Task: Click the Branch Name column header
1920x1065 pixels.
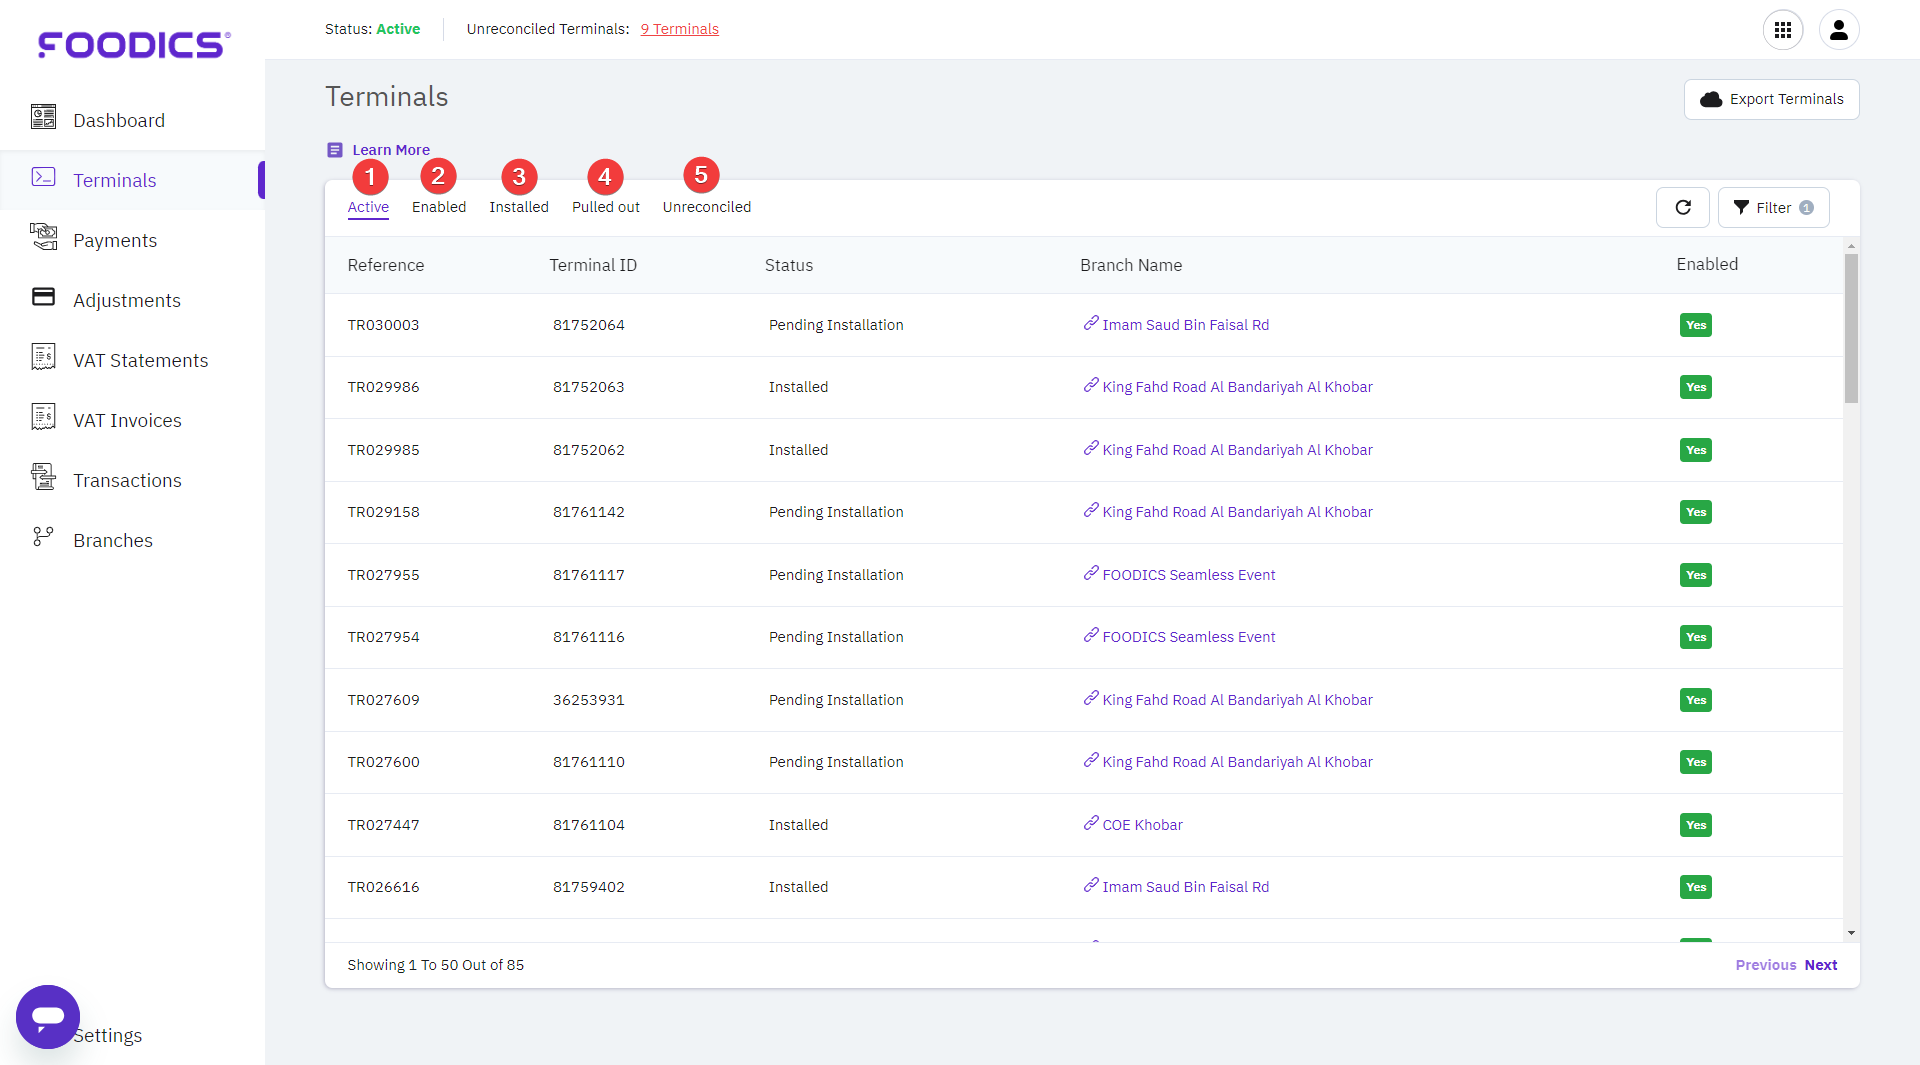Action: pyautogui.click(x=1131, y=265)
